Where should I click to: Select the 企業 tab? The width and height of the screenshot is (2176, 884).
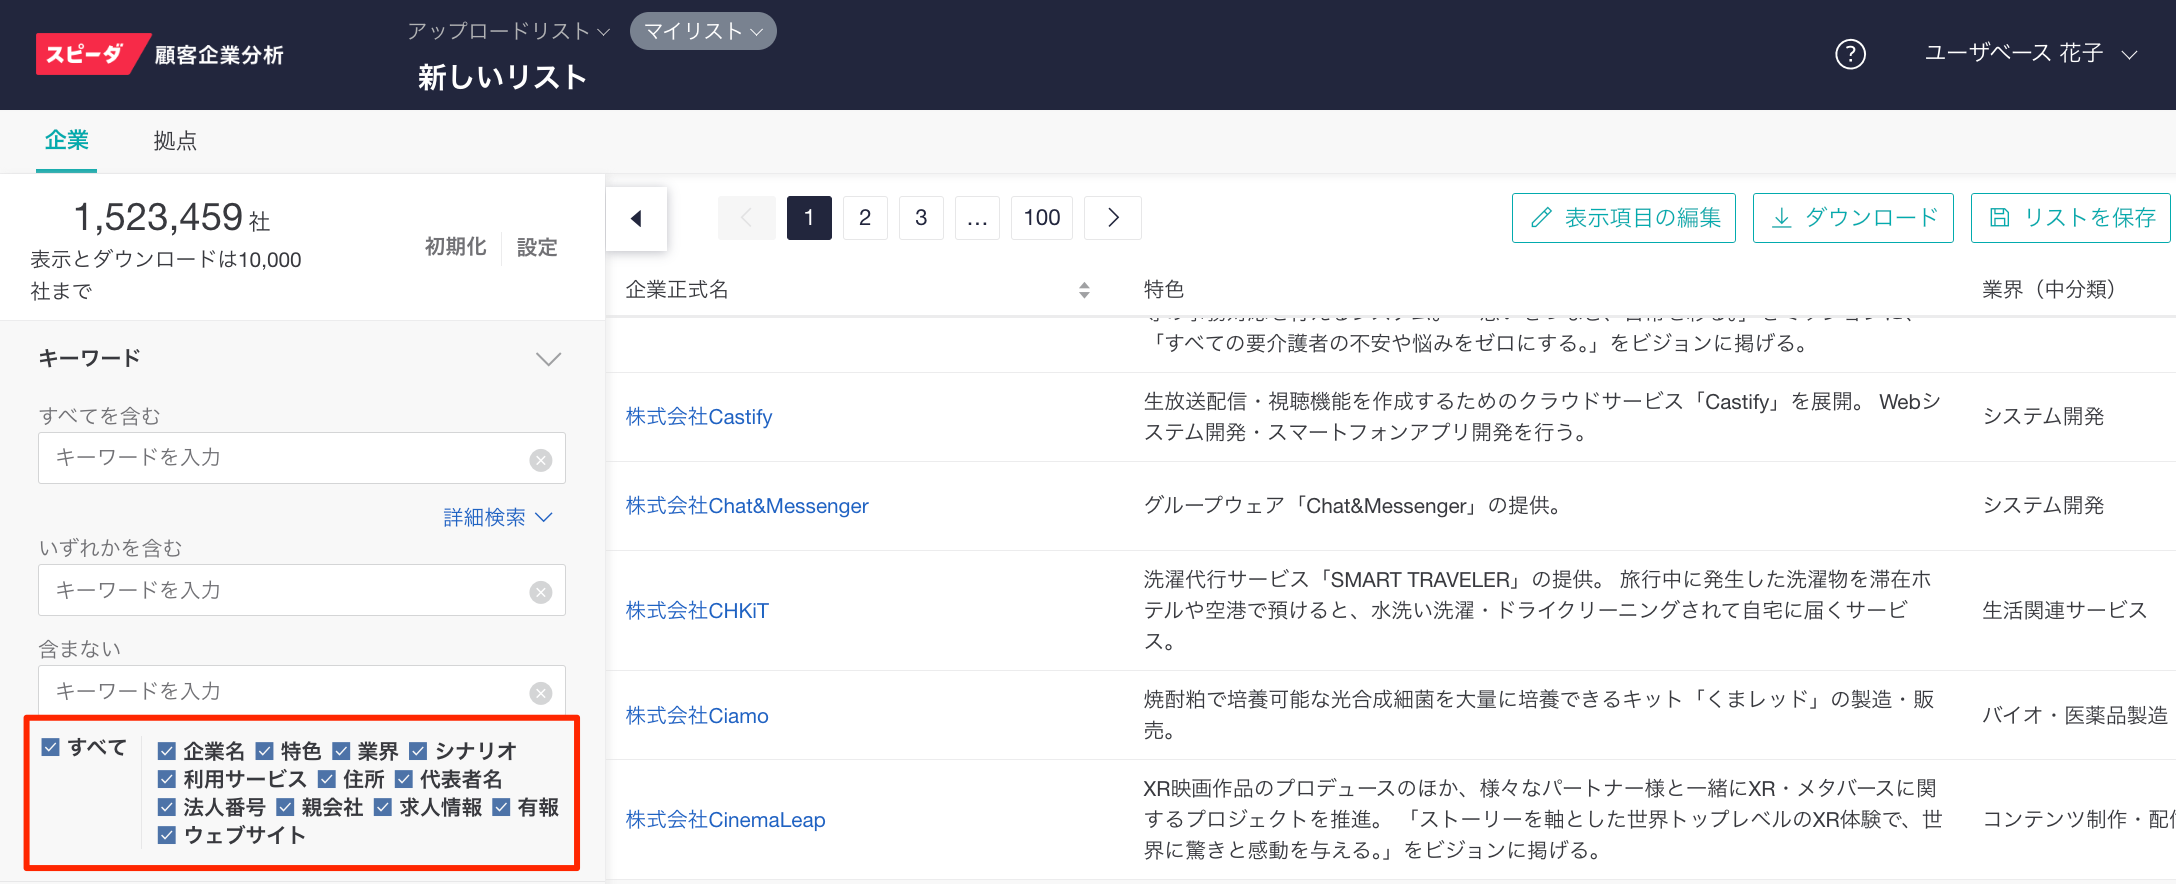coord(66,141)
